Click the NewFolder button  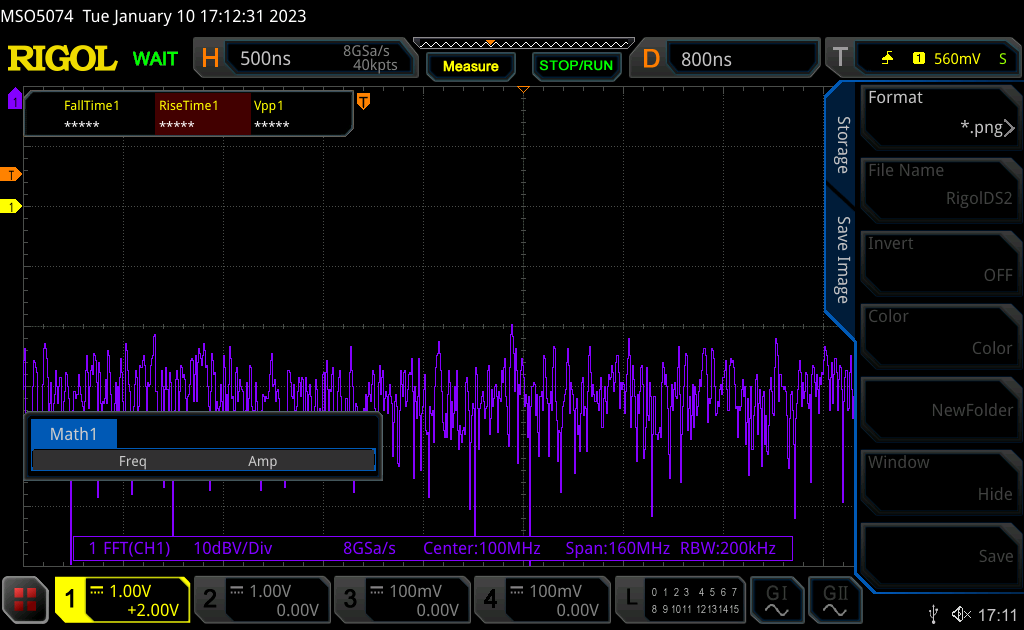[940, 409]
